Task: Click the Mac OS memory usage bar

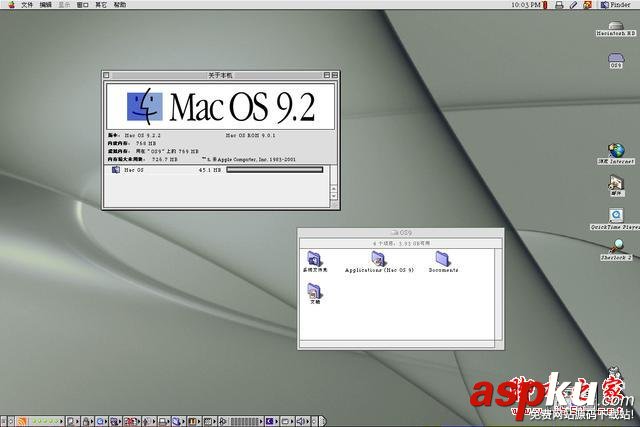Action: (x=275, y=170)
